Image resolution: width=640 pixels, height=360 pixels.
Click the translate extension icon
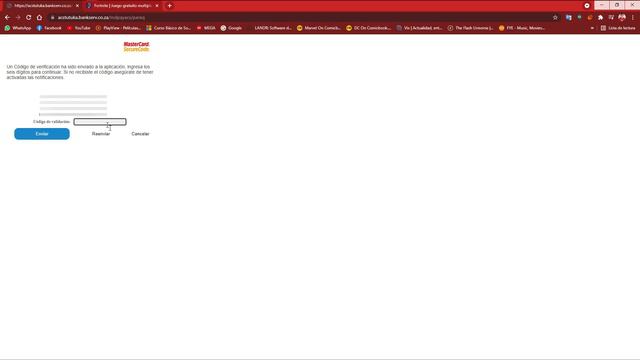(569, 18)
